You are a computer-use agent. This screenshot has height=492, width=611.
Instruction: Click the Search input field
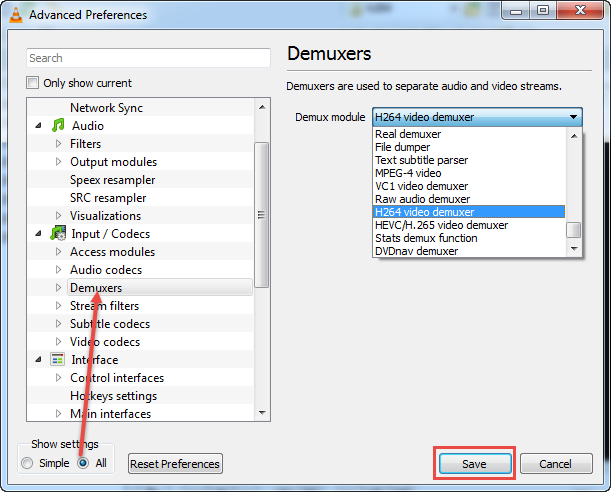pos(148,58)
